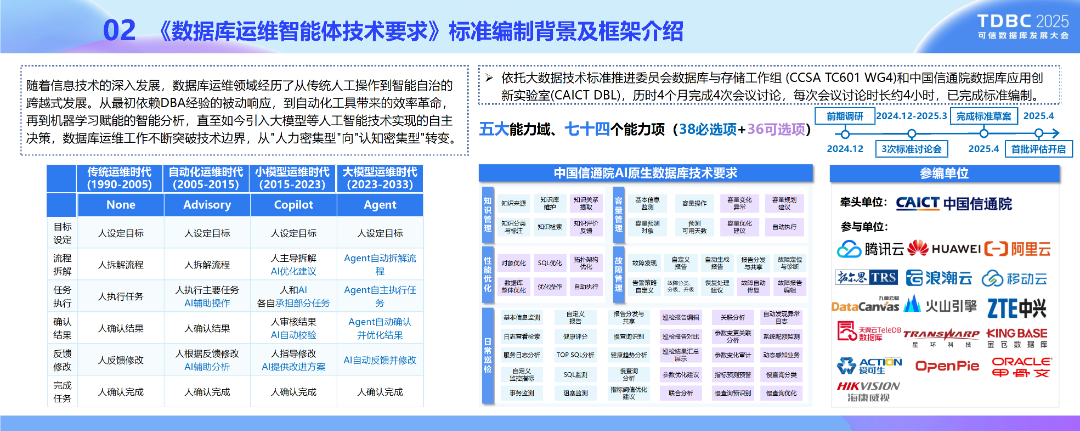This screenshot has width=1080, height=431.
Task: Click the HUAWEI logo
Action: [x=944, y=249]
